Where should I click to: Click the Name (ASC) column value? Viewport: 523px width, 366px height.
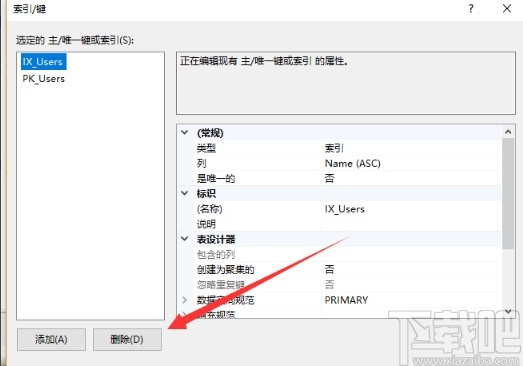point(353,163)
